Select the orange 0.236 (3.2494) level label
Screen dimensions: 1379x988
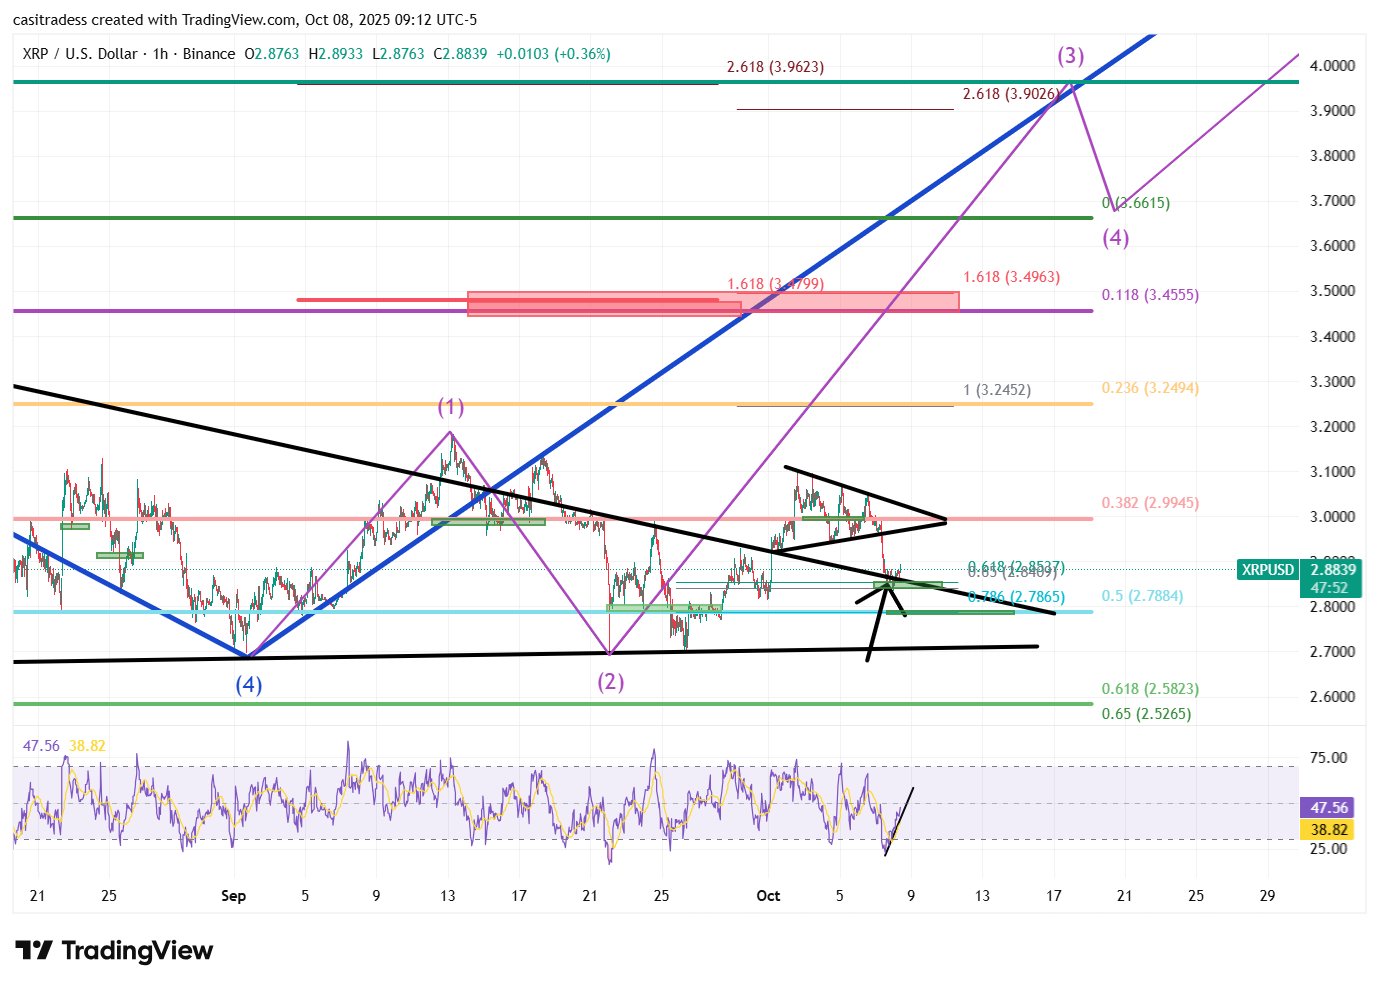pos(1150,388)
